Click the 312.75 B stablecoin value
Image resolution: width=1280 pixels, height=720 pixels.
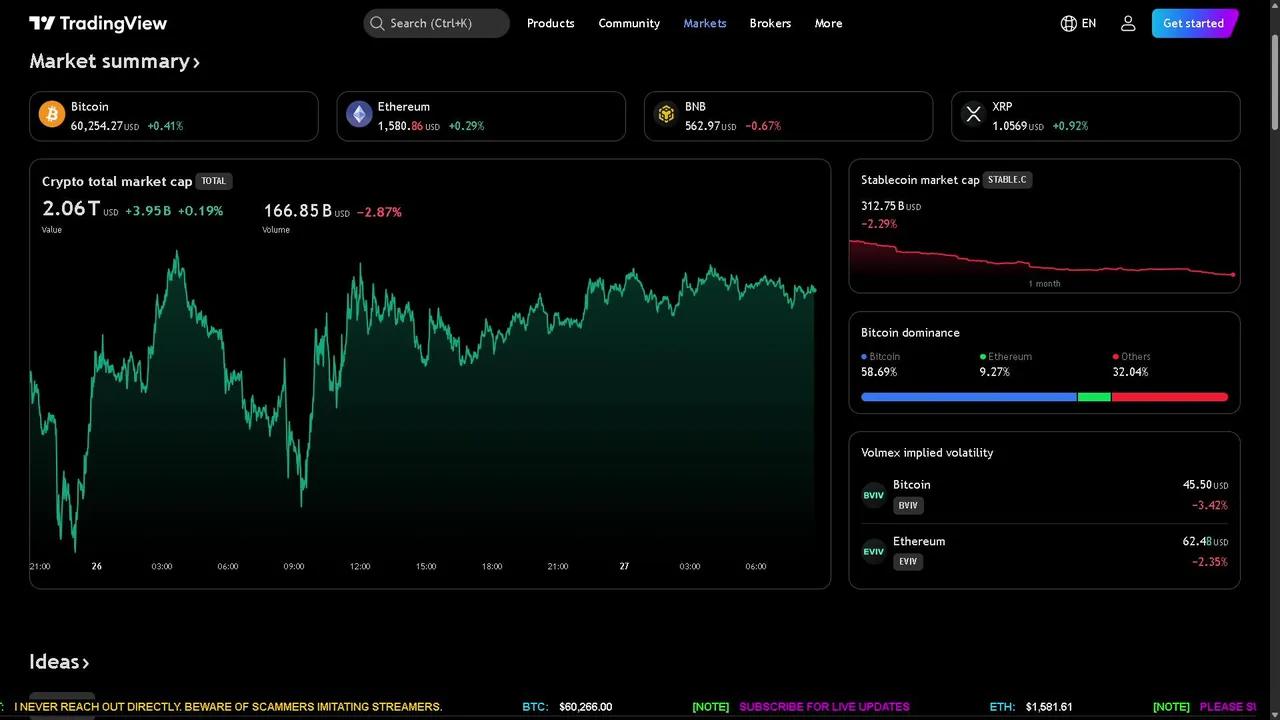[x=883, y=206]
